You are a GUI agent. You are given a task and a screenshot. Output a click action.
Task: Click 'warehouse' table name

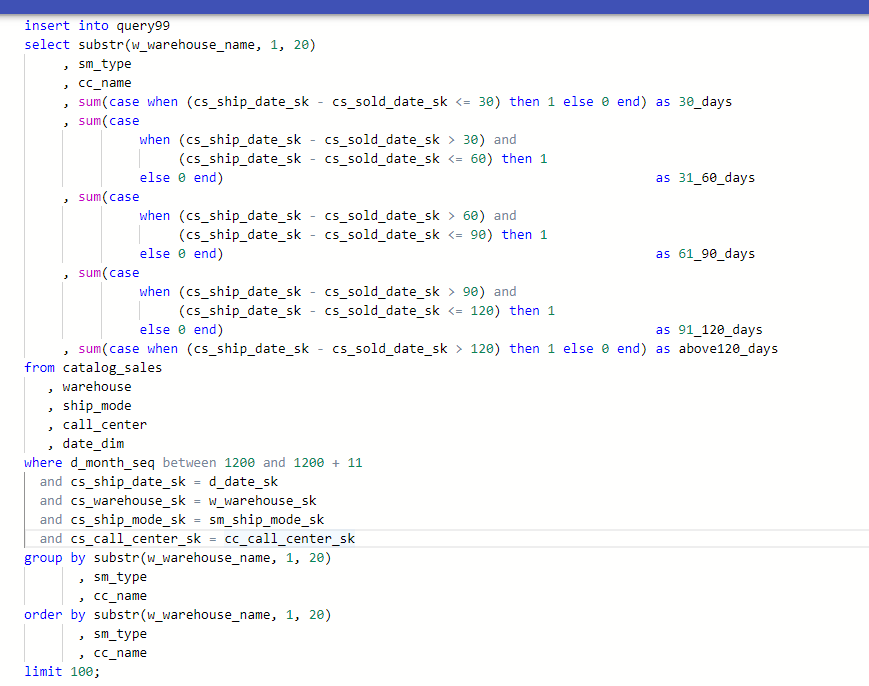click(97, 387)
